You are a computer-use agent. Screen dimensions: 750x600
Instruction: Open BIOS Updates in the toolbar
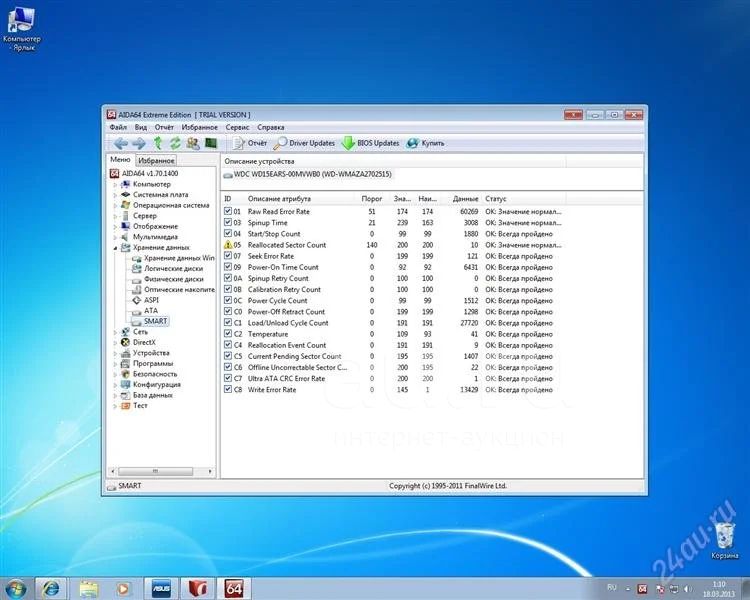(x=371, y=143)
